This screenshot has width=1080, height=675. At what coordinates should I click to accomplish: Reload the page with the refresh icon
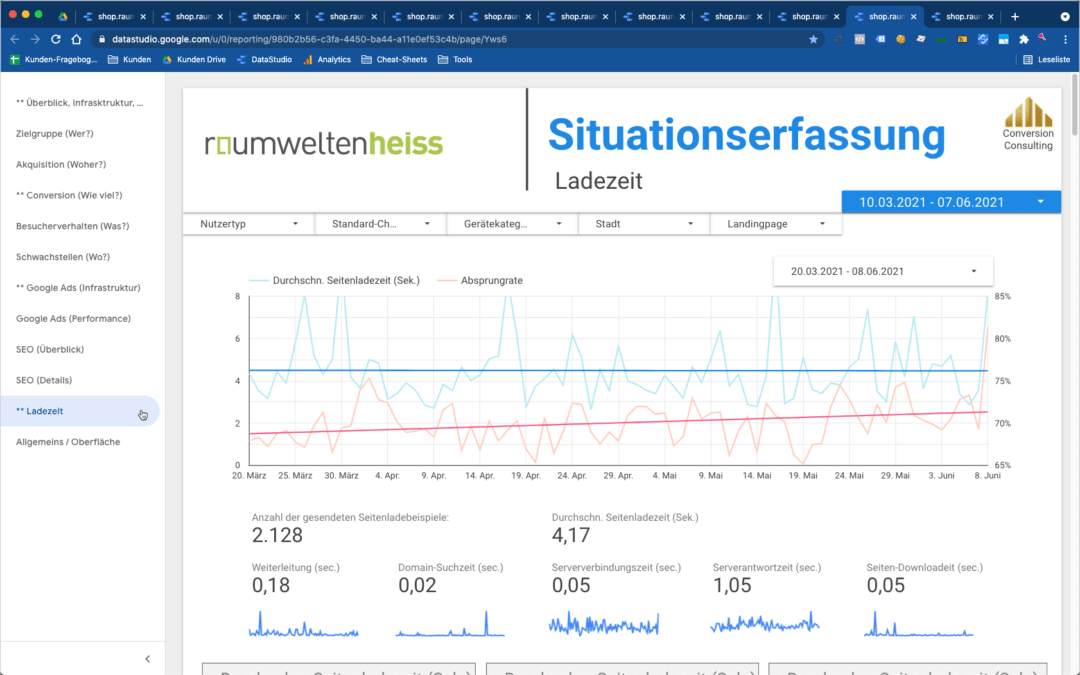click(x=56, y=39)
